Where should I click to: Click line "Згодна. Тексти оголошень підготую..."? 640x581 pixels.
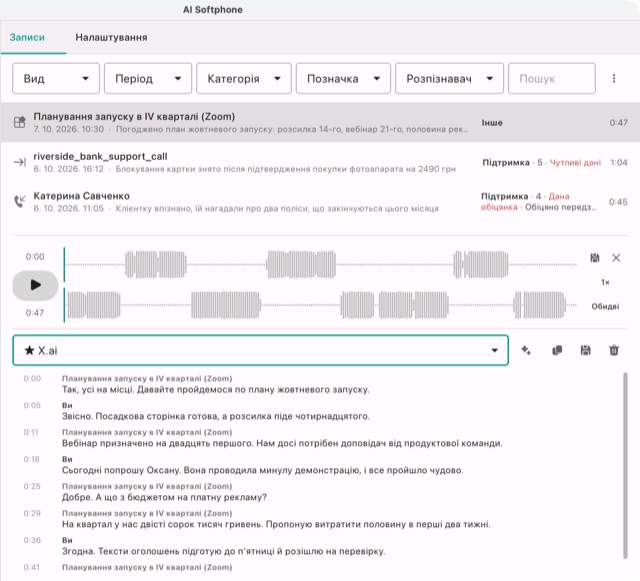pyautogui.click(x=223, y=551)
